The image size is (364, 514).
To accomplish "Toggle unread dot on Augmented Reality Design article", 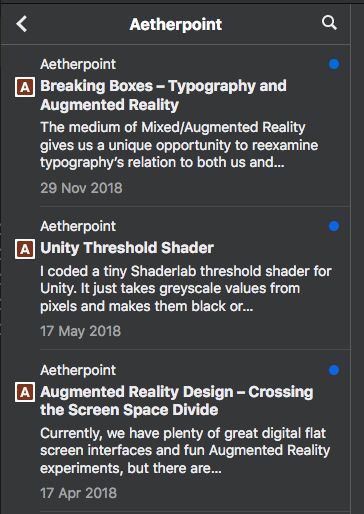I will pyautogui.click(x=334, y=370).
